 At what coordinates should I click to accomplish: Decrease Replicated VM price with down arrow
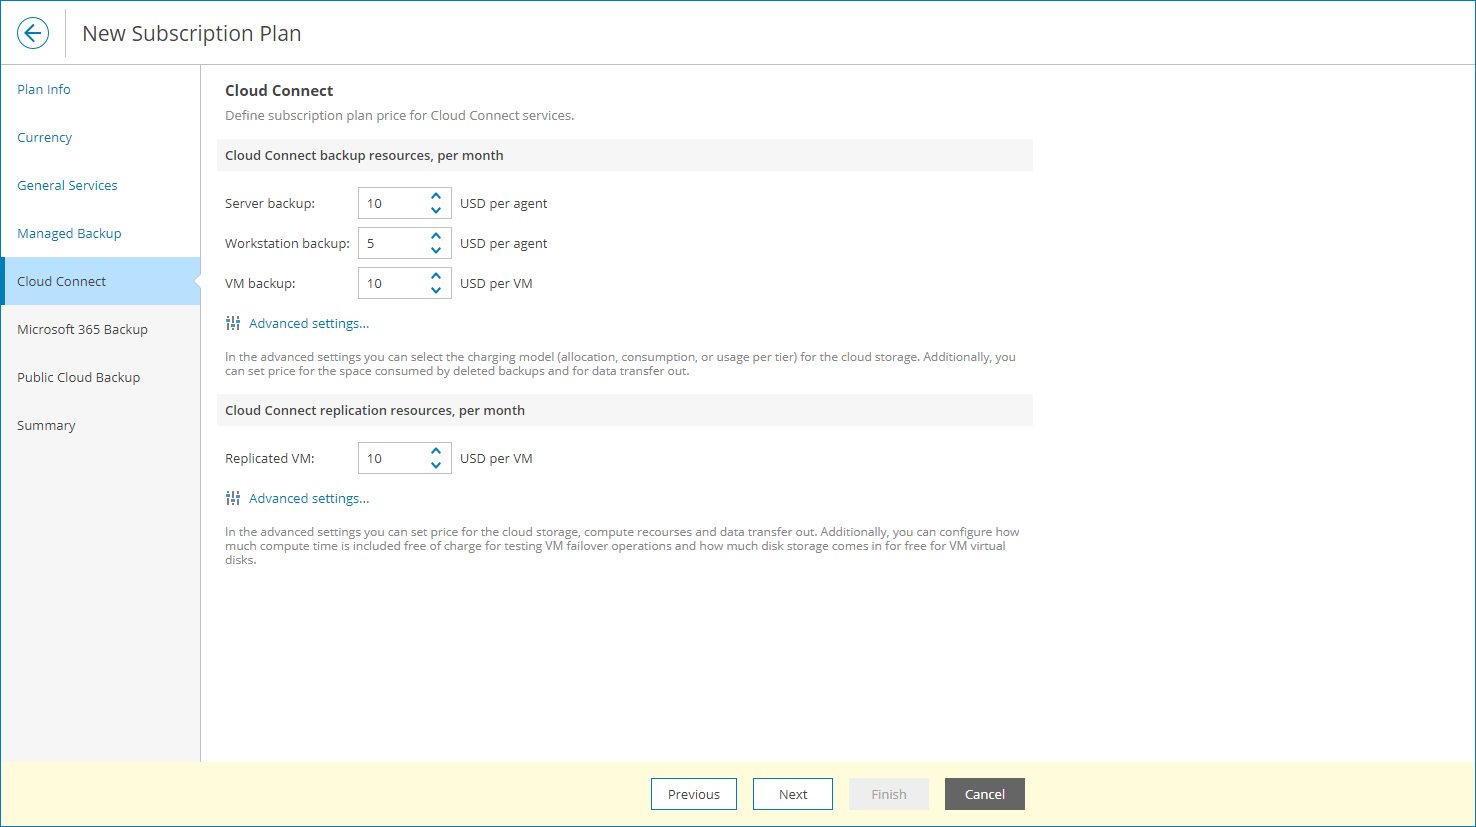(x=436, y=465)
